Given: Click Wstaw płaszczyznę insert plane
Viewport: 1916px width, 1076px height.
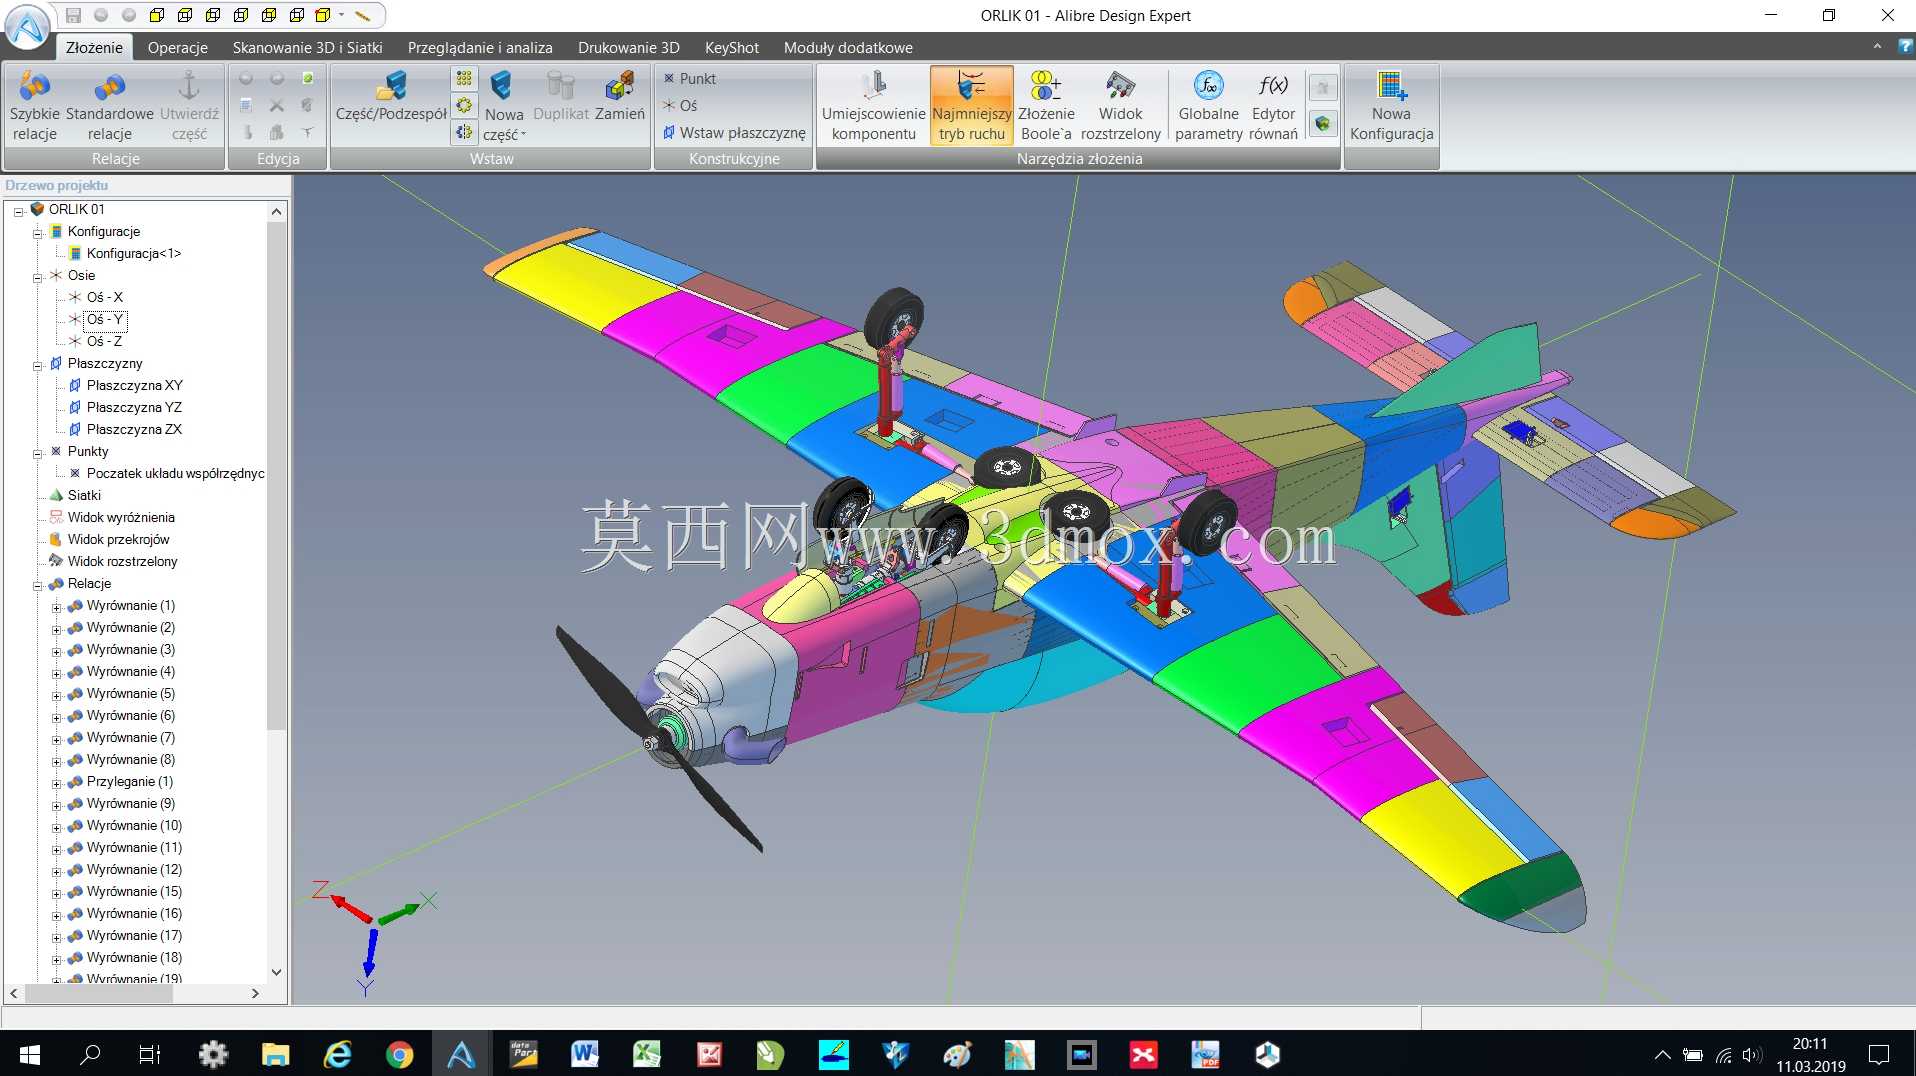Looking at the screenshot, I should point(733,132).
